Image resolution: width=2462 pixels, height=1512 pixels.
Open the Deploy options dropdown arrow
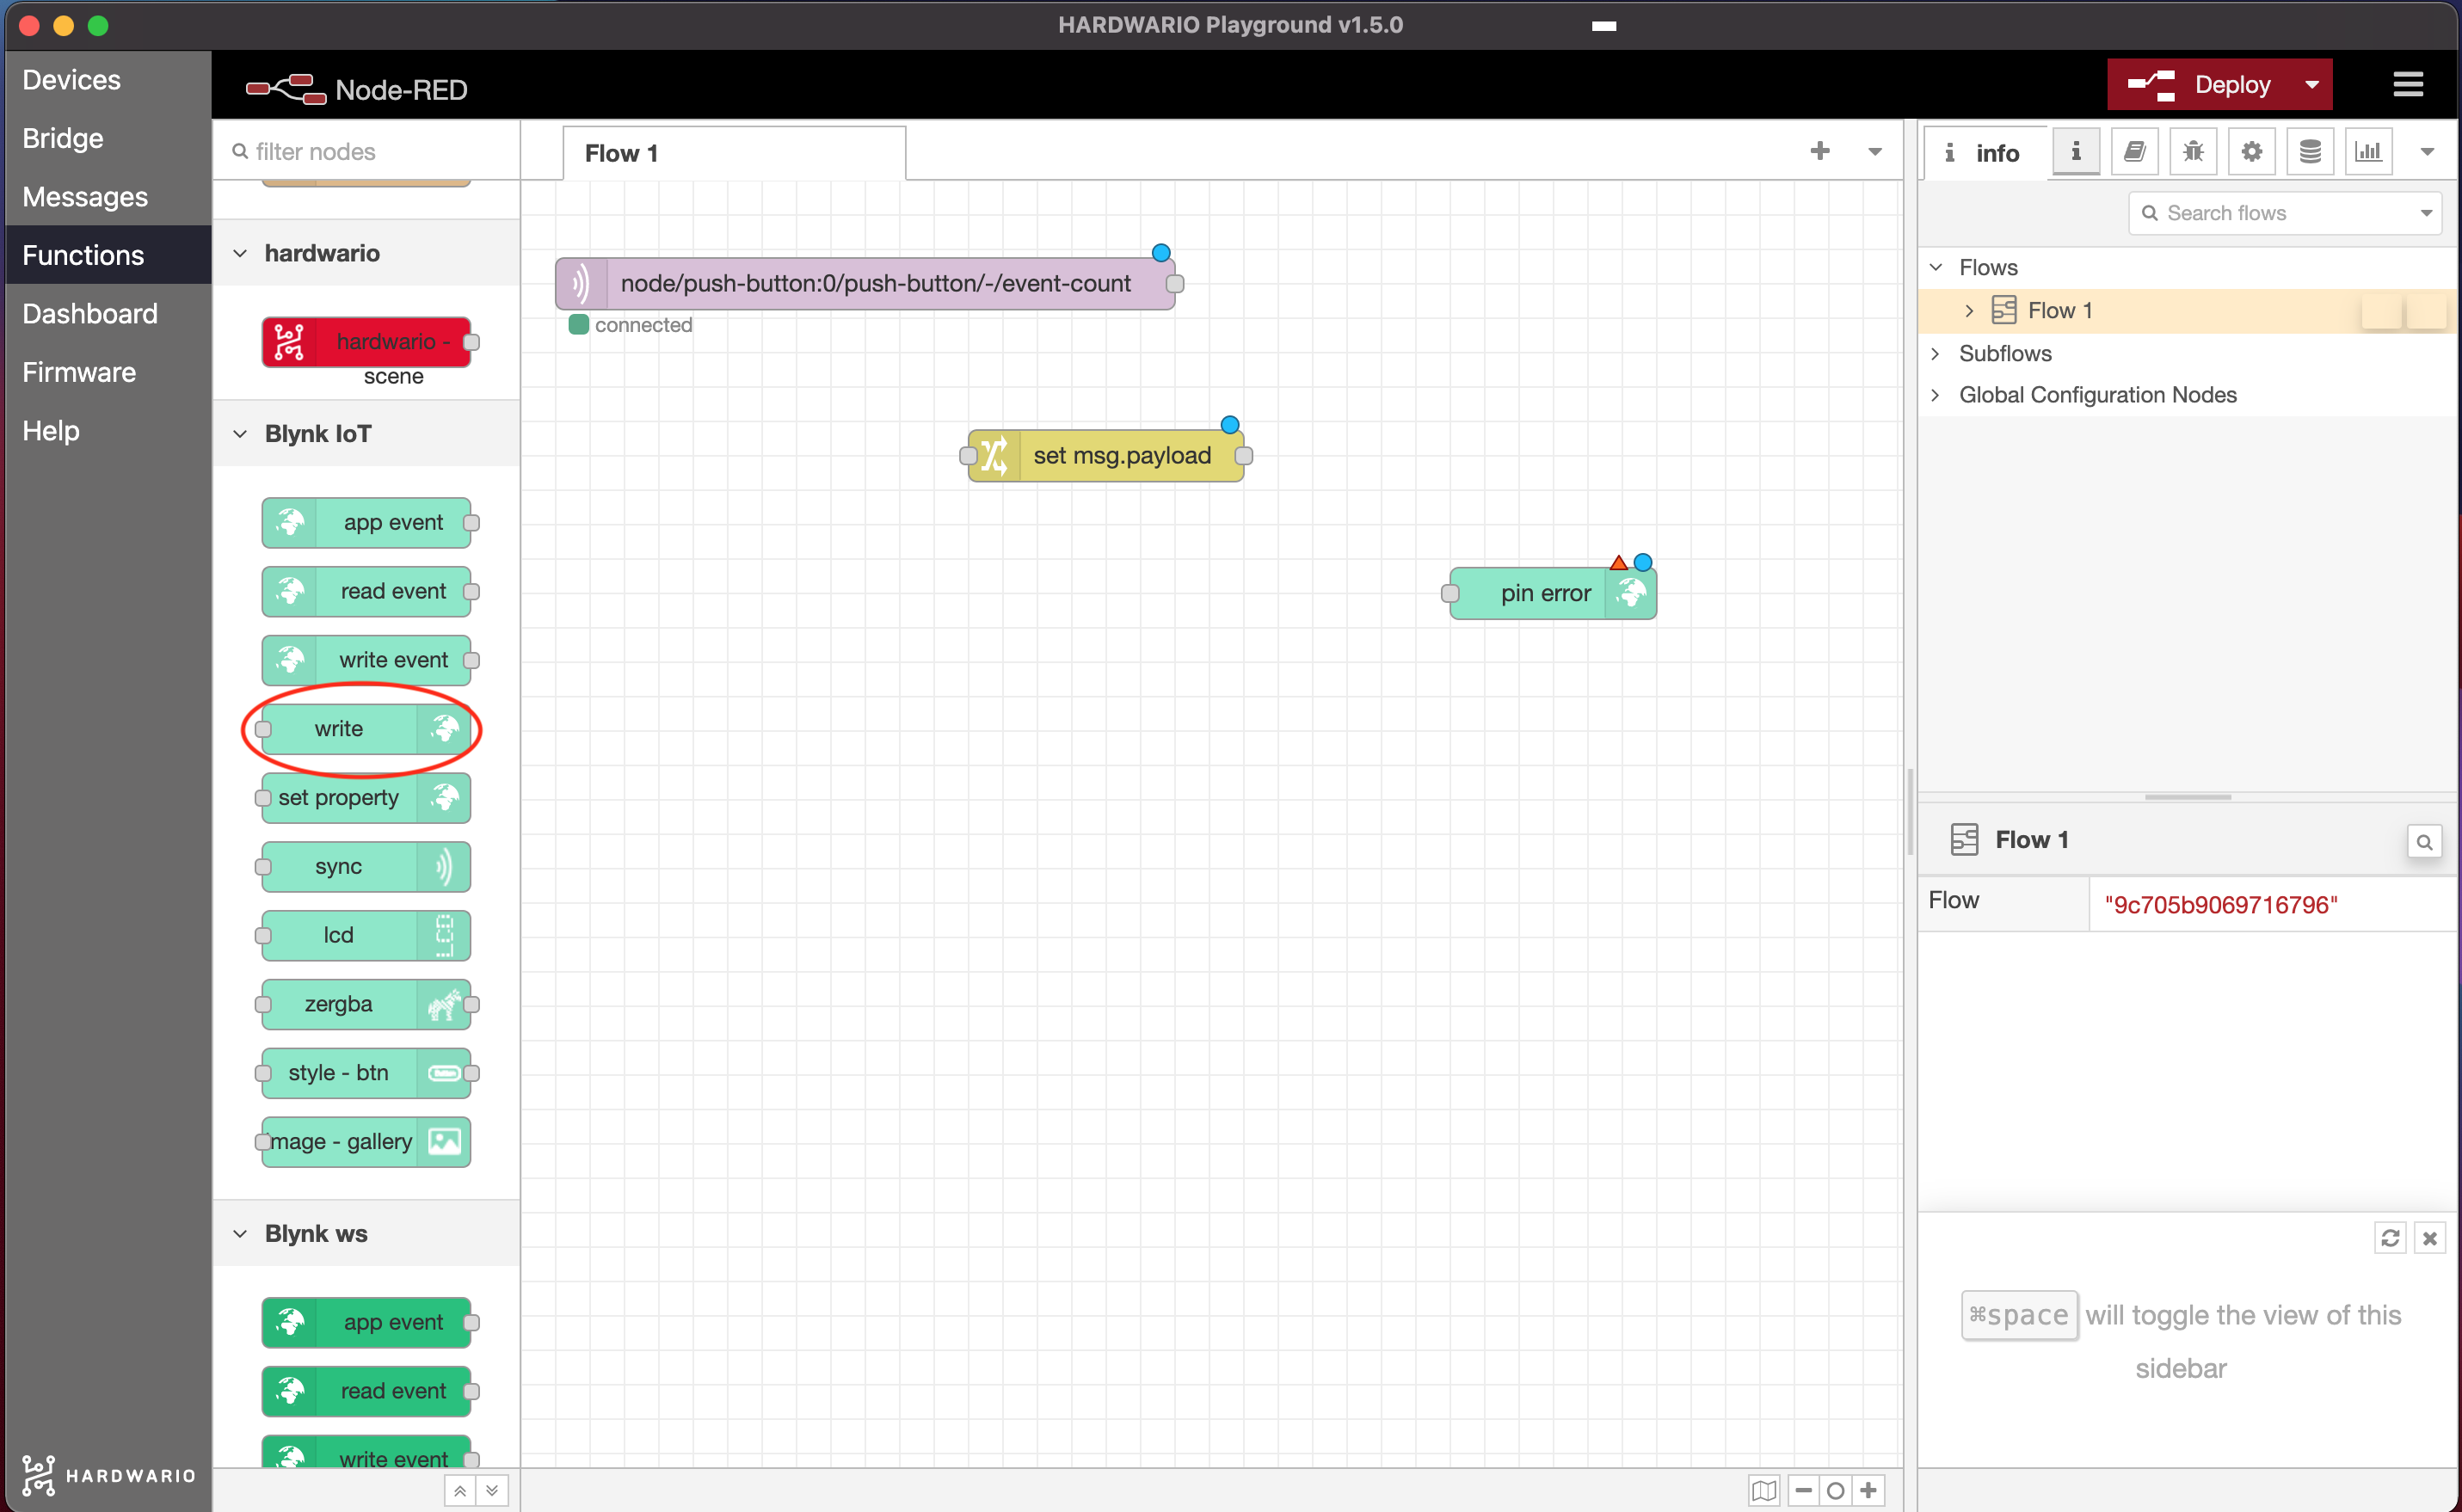click(2312, 85)
